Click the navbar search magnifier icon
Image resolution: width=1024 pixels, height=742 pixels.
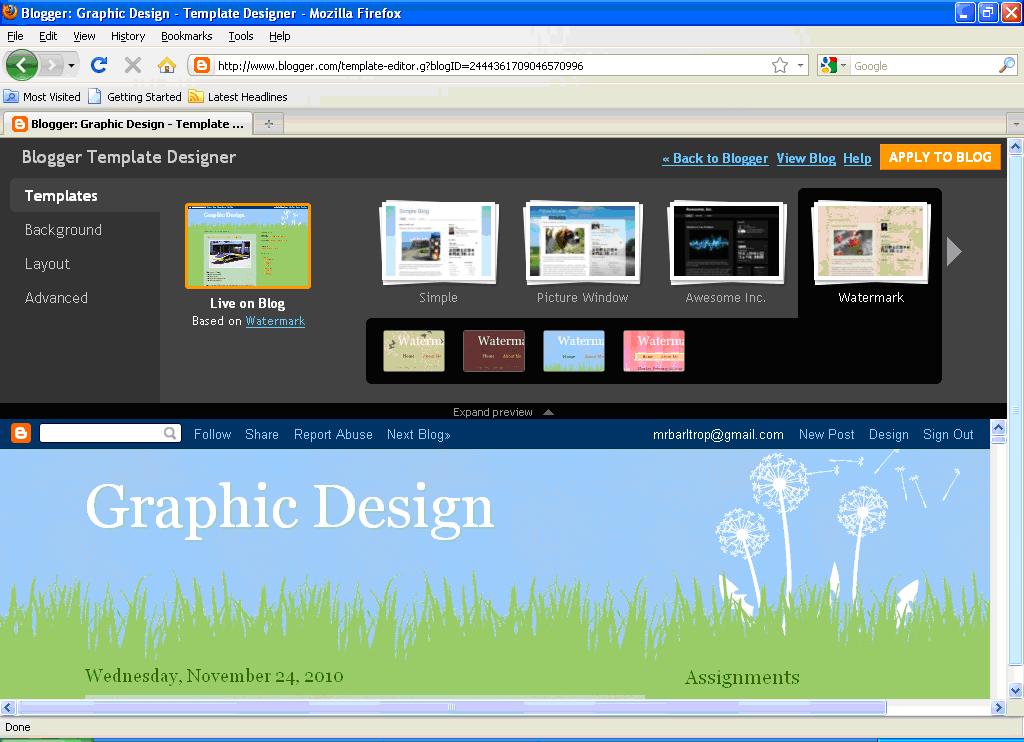pos(170,433)
